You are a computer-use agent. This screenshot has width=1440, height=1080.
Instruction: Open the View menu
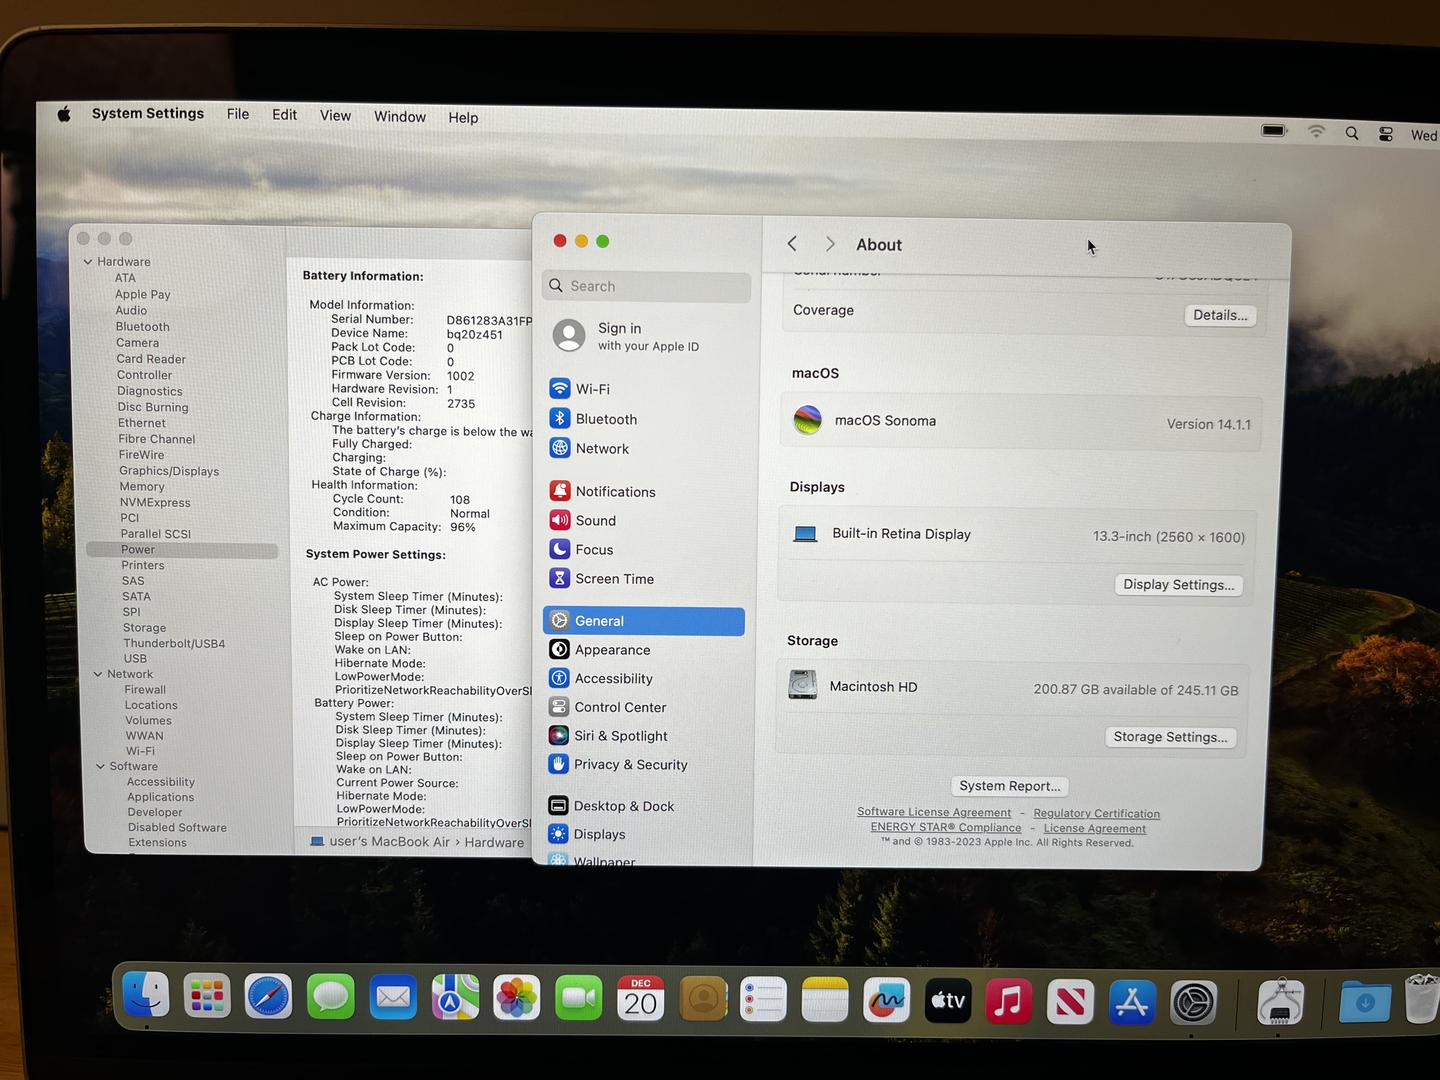(x=336, y=116)
